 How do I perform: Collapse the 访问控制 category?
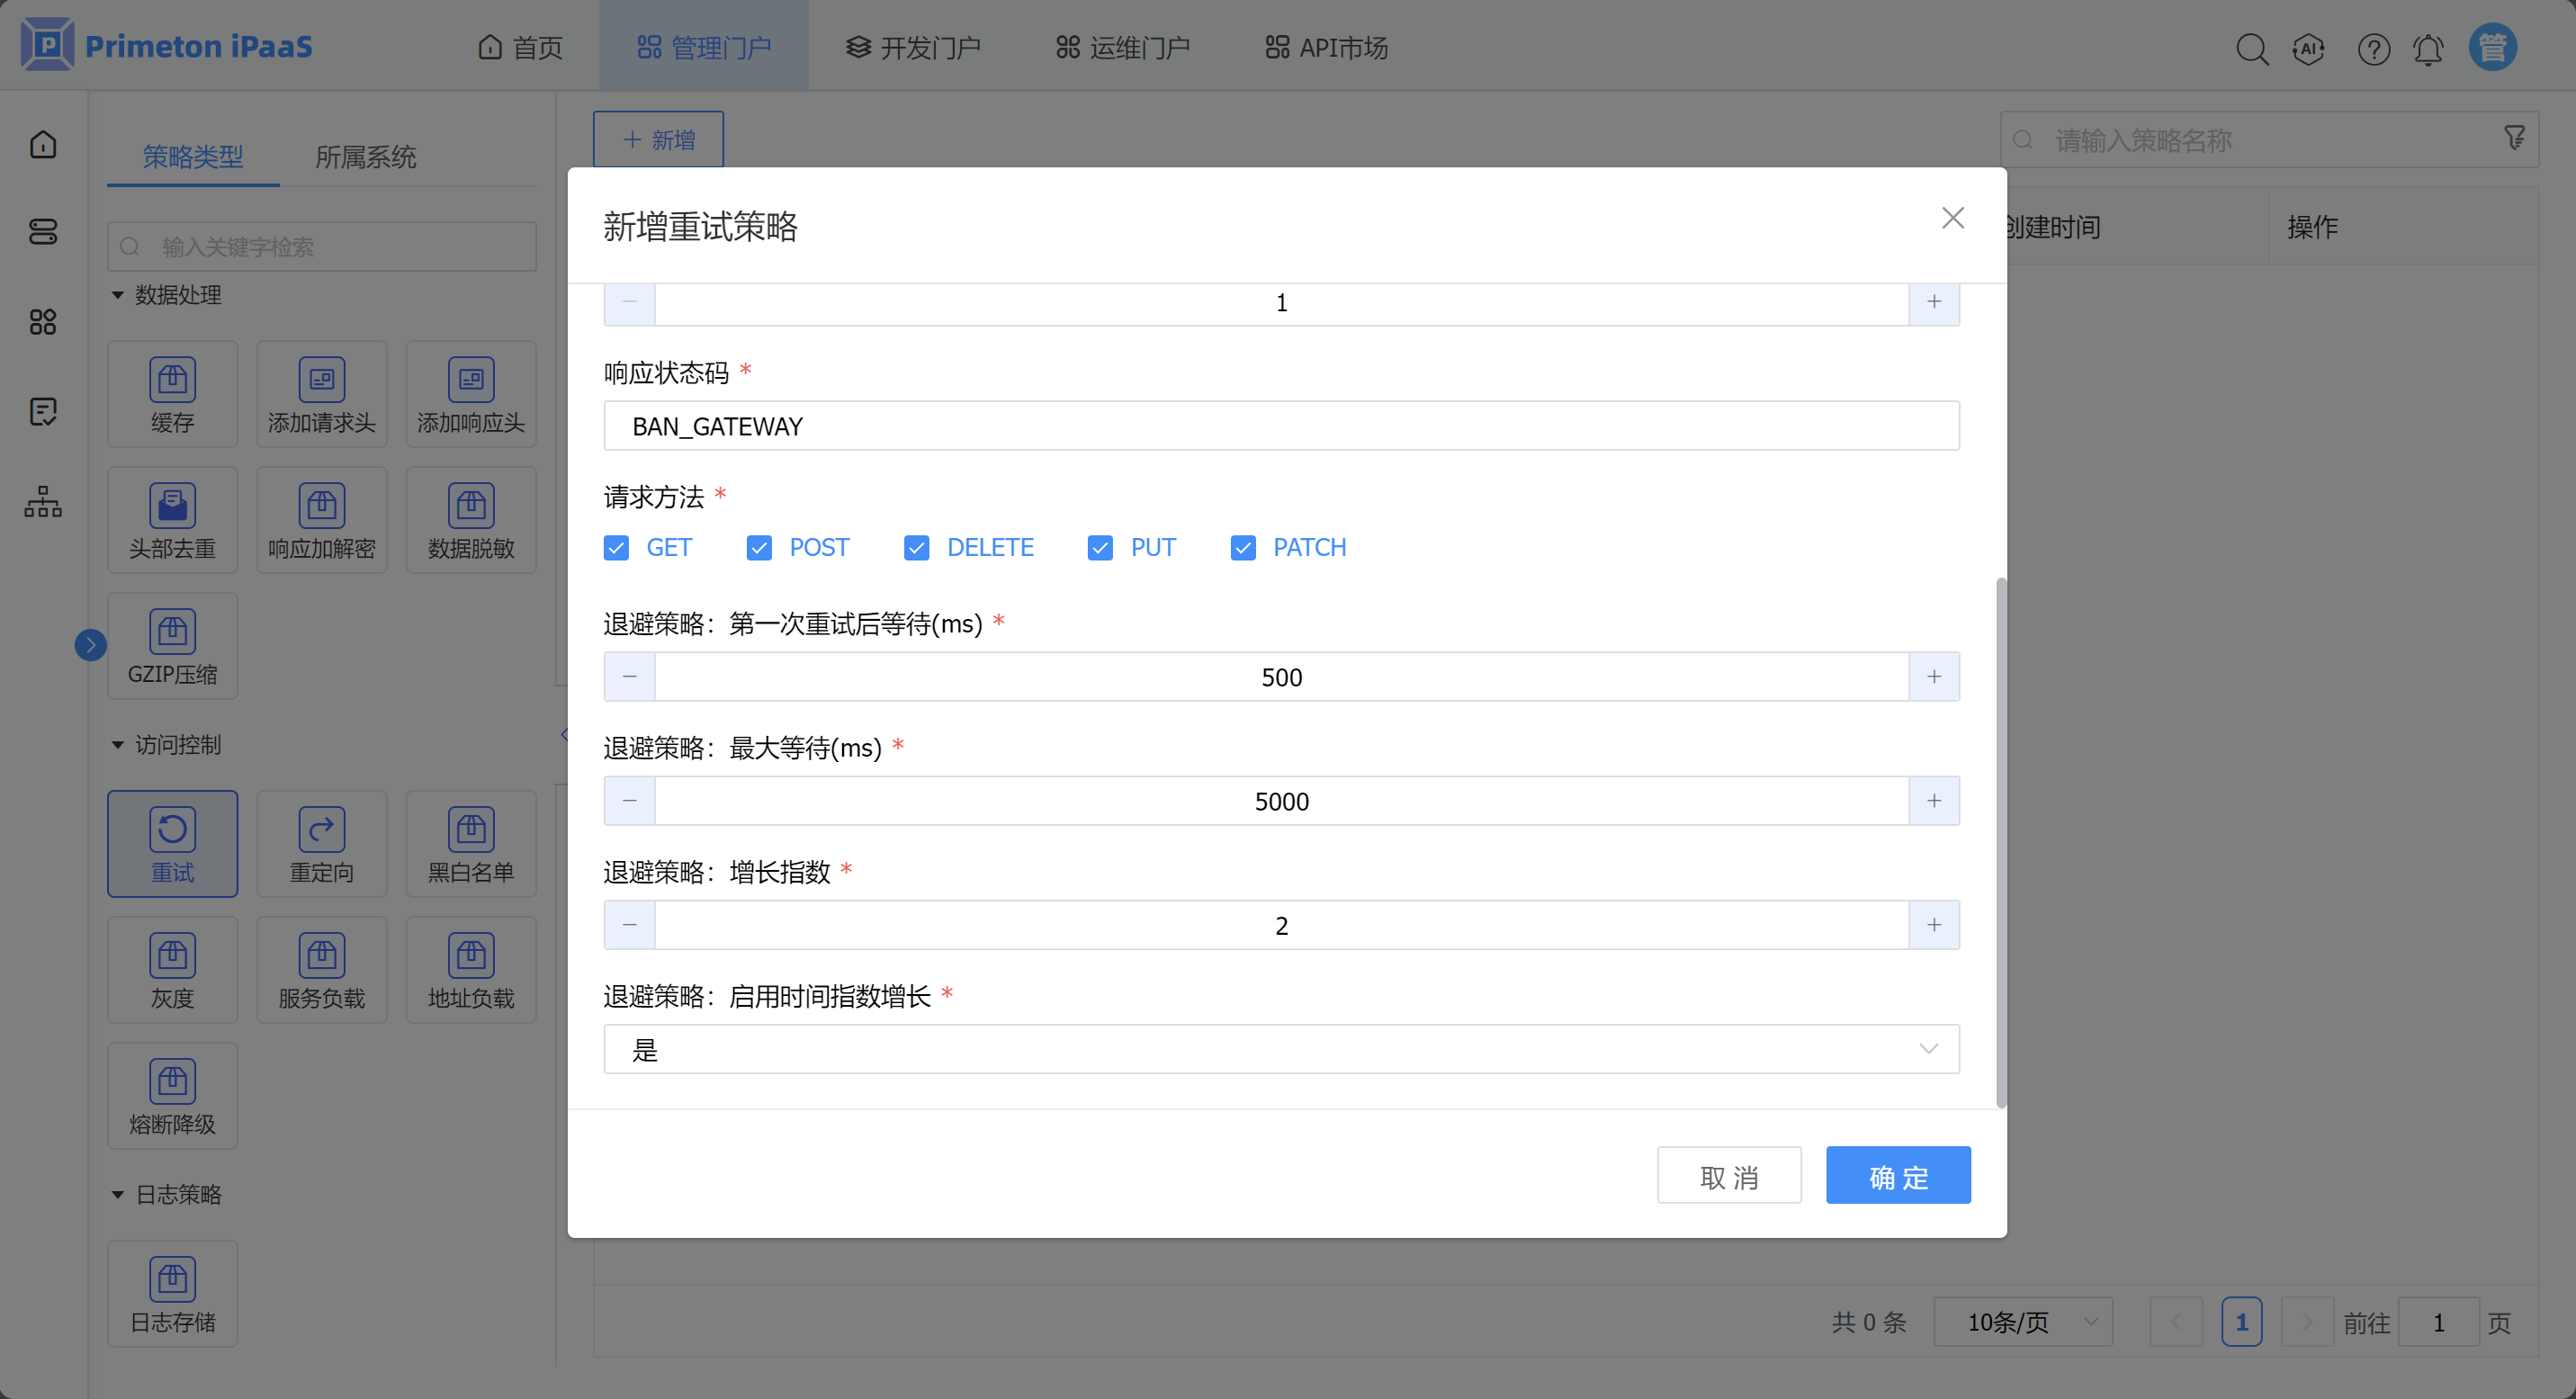click(118, 745)
